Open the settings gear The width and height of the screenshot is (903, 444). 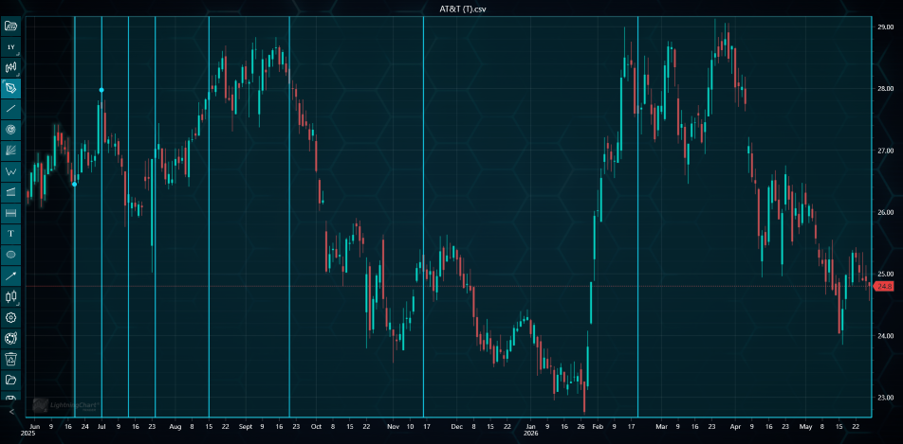click(x=11, y=317)
